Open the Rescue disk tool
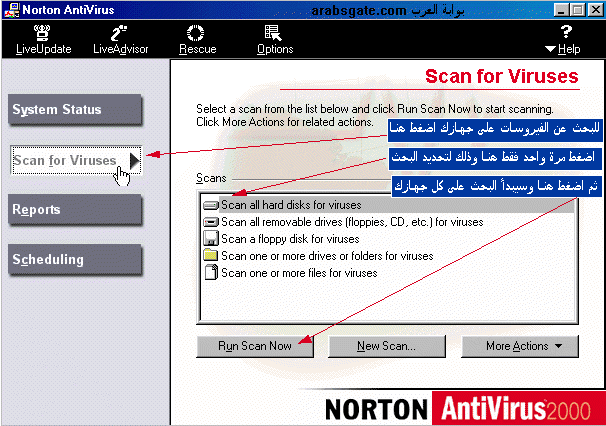Image resolution: width=606 pixels, height=426 pixels. click(197, 40)
